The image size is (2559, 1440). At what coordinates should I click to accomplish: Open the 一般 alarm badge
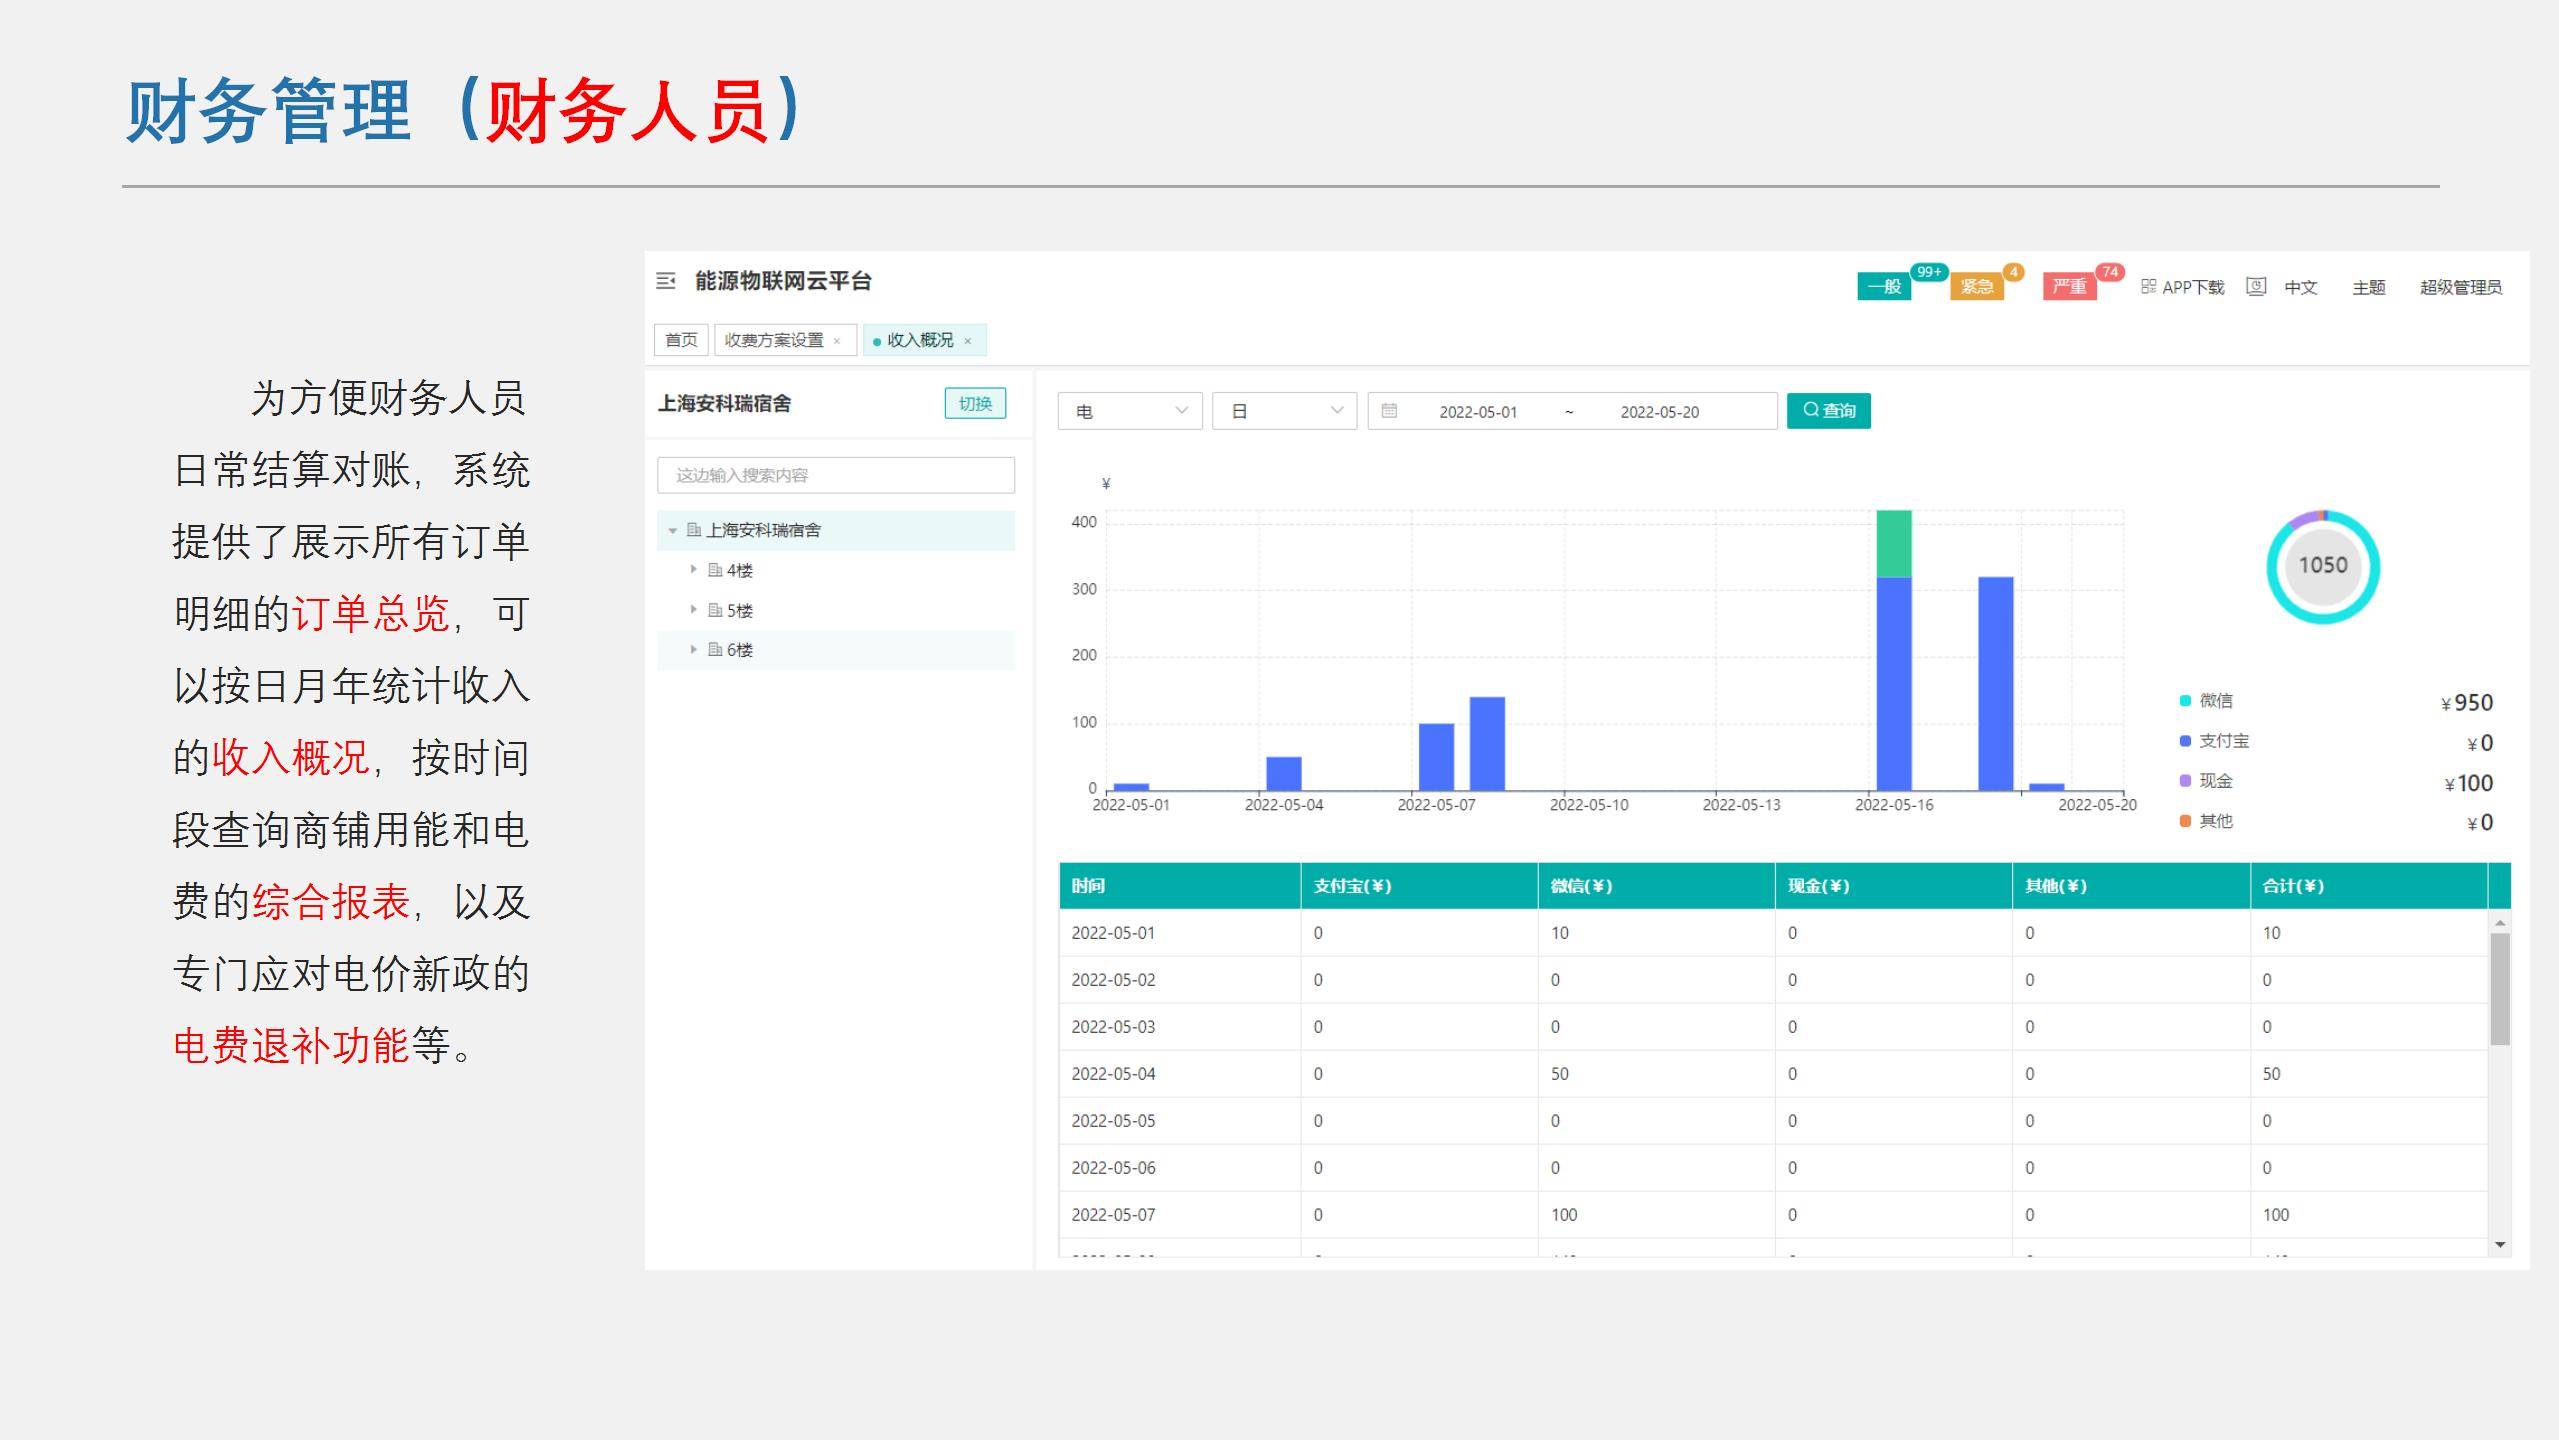(1884, 287)
